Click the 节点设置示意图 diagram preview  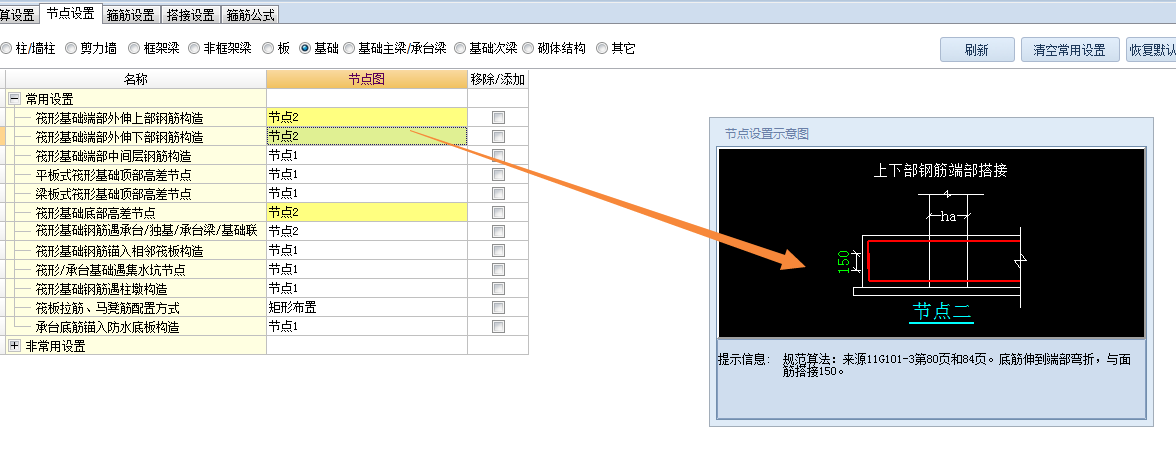932,243
